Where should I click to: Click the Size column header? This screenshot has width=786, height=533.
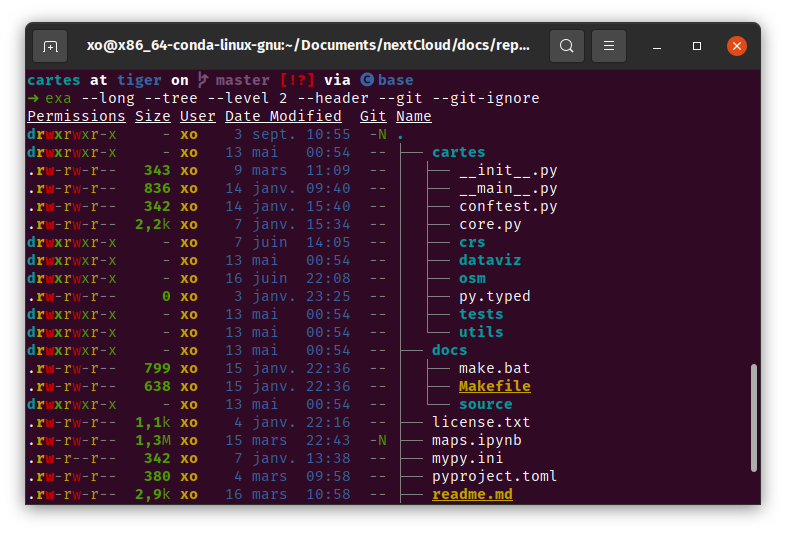153,116
